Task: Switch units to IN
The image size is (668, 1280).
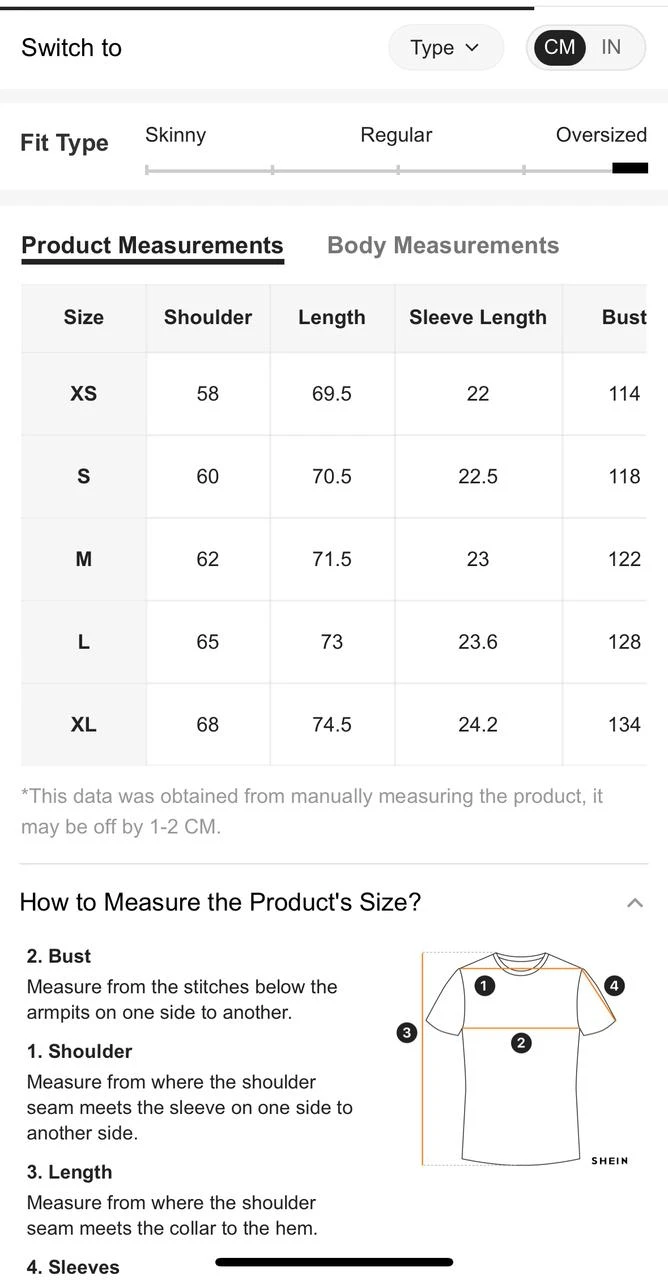Action: coord(611,47)
